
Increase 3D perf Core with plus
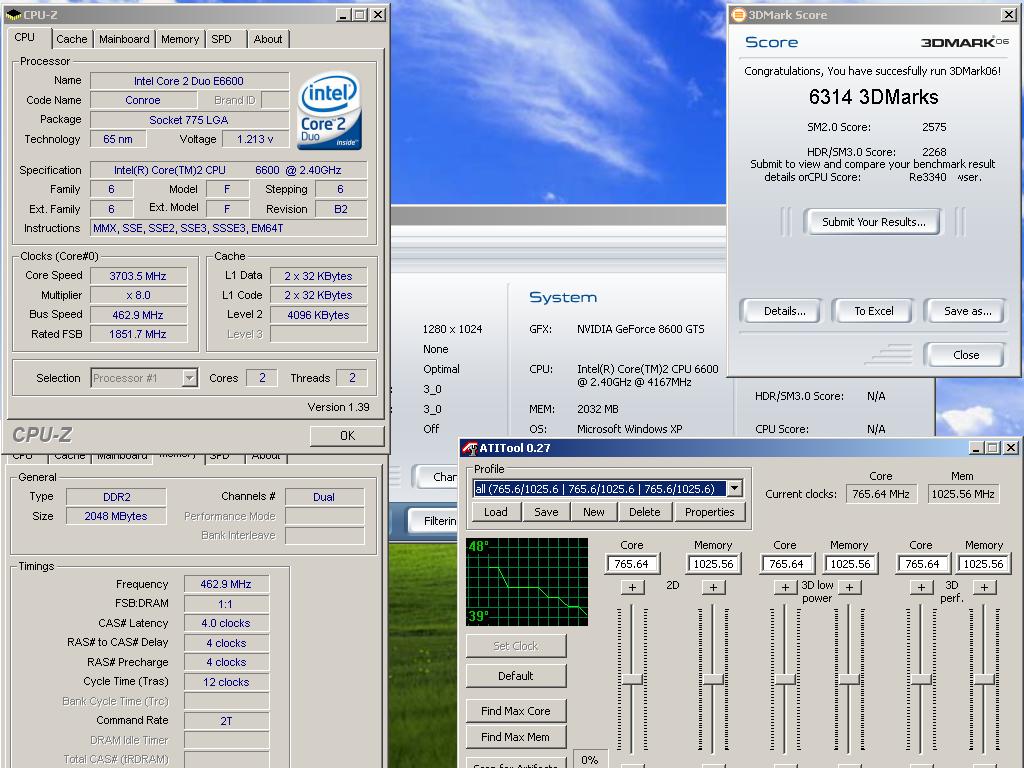coord(921,587)
